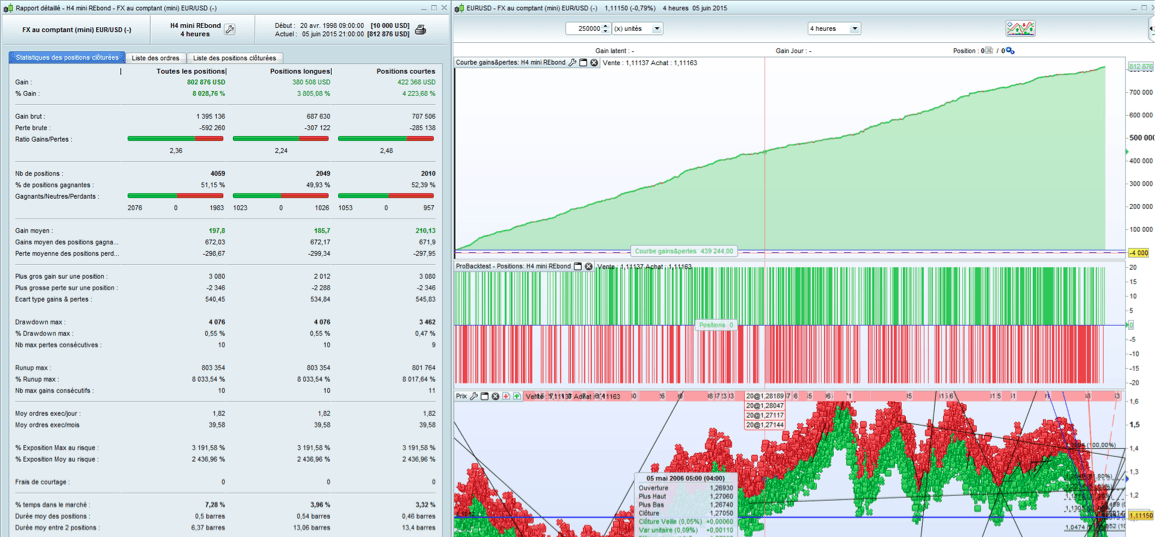
Task: Detach the Prix panel window
Action: point(485,396)
